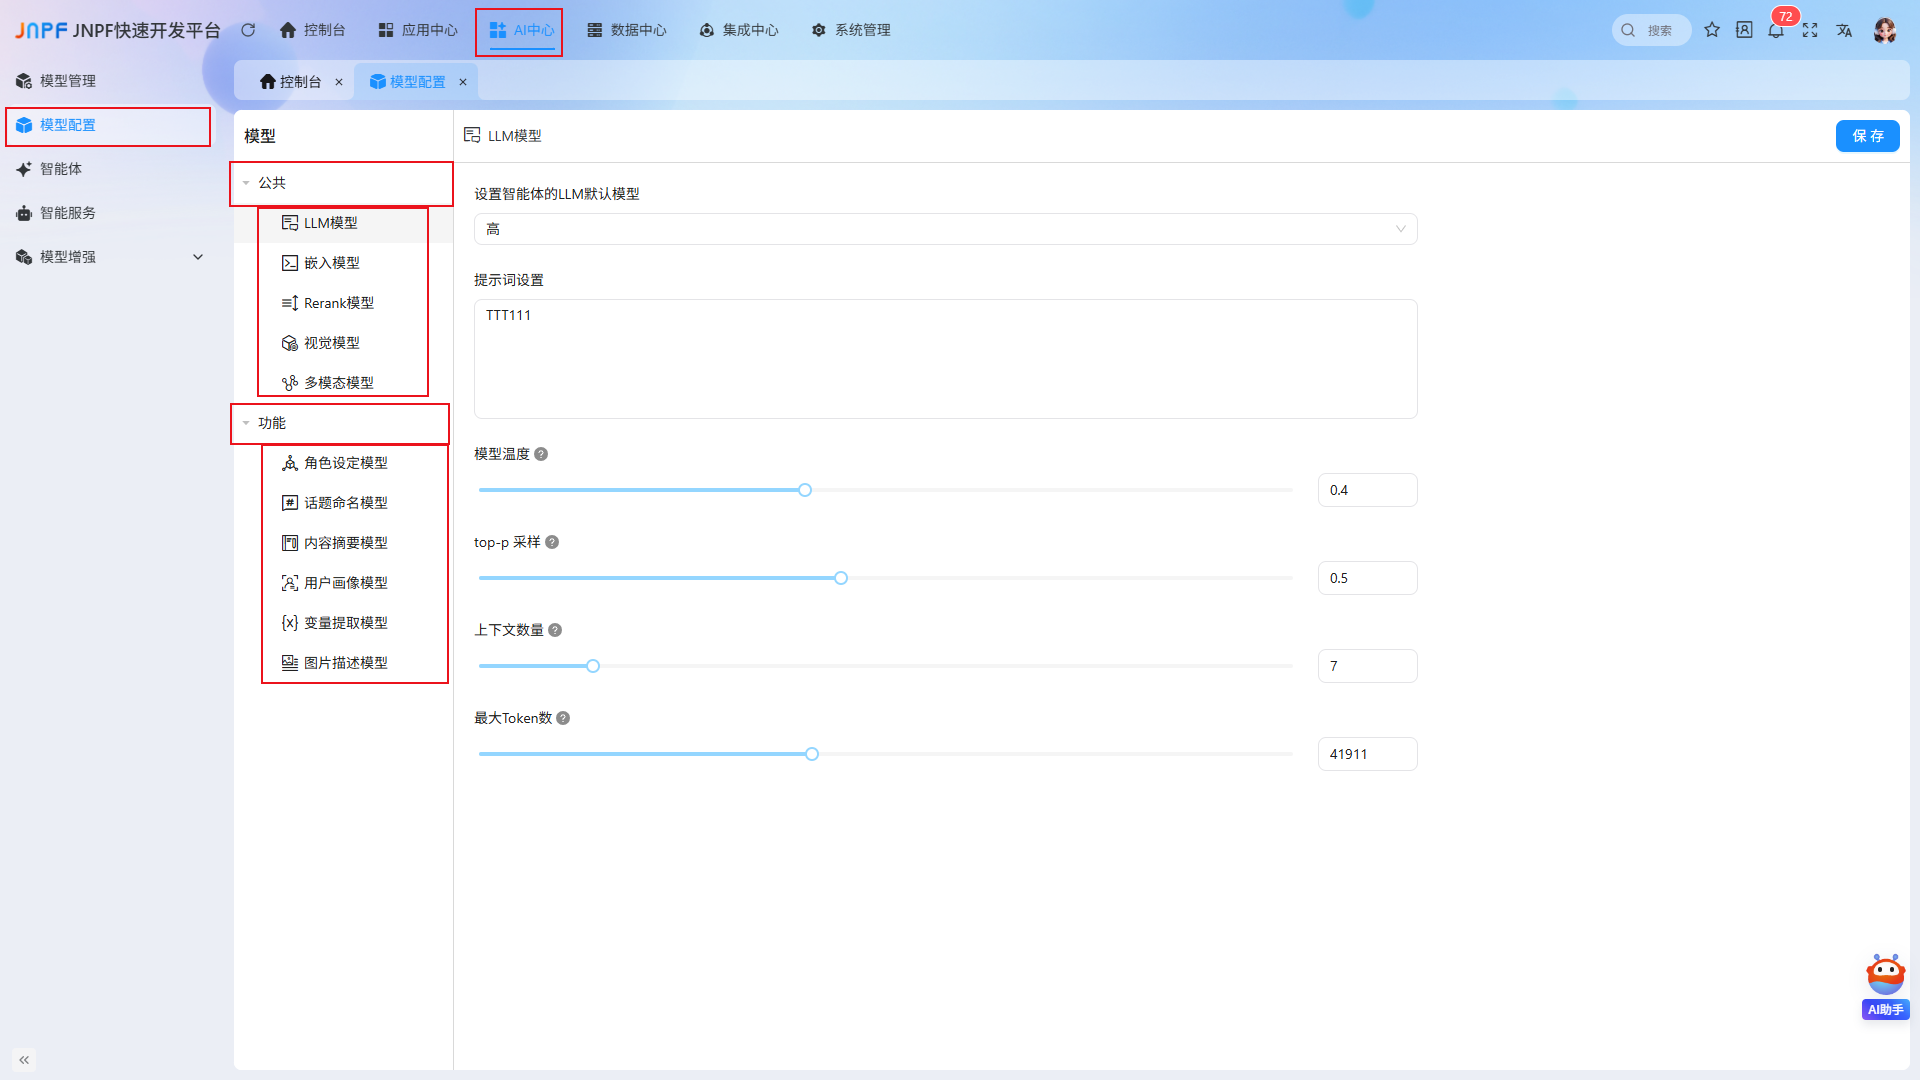Click the 保存 button
Screen dimensions: 1920x1080
point(1867,136)
